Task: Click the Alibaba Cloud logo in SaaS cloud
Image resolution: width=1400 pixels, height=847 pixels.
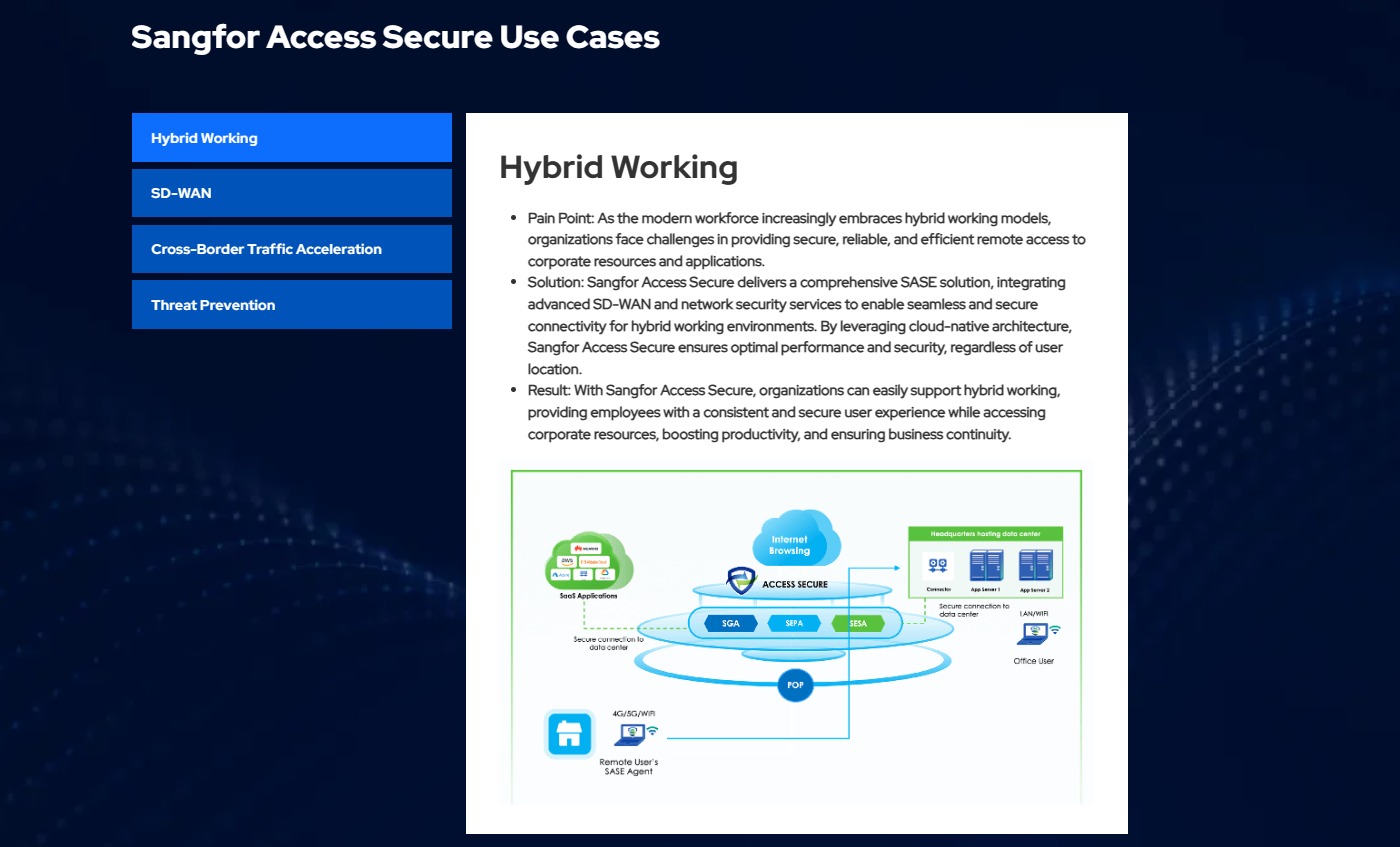Action: pos(594,562)
